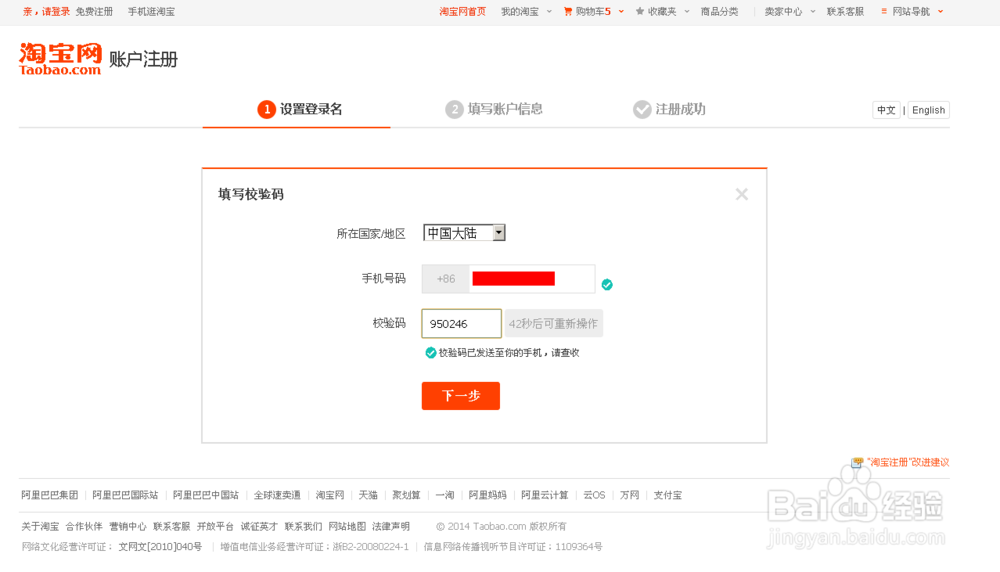
Task: Open 联系客服 in top bar
Action: click(x=845, y=11)
